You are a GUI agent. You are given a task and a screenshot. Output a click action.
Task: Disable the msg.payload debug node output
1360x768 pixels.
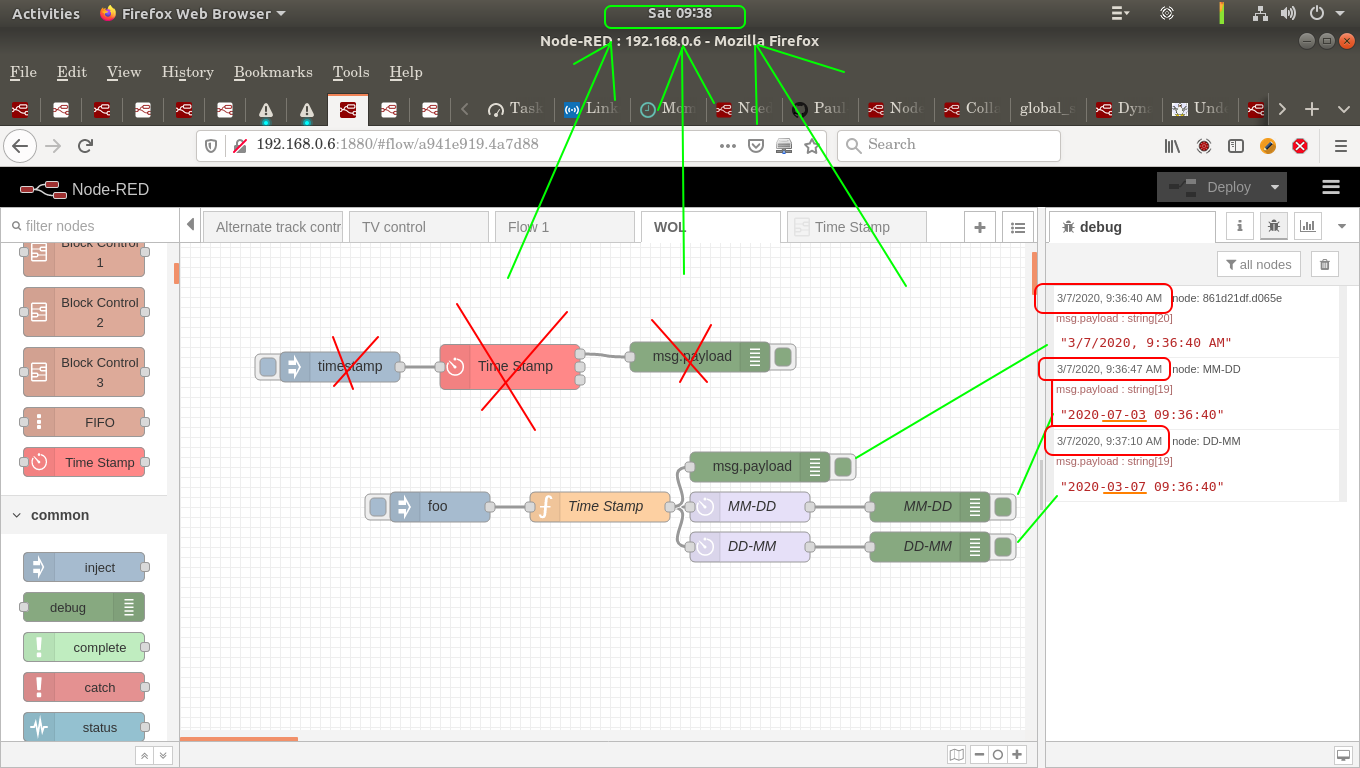(x=783, y=357)
